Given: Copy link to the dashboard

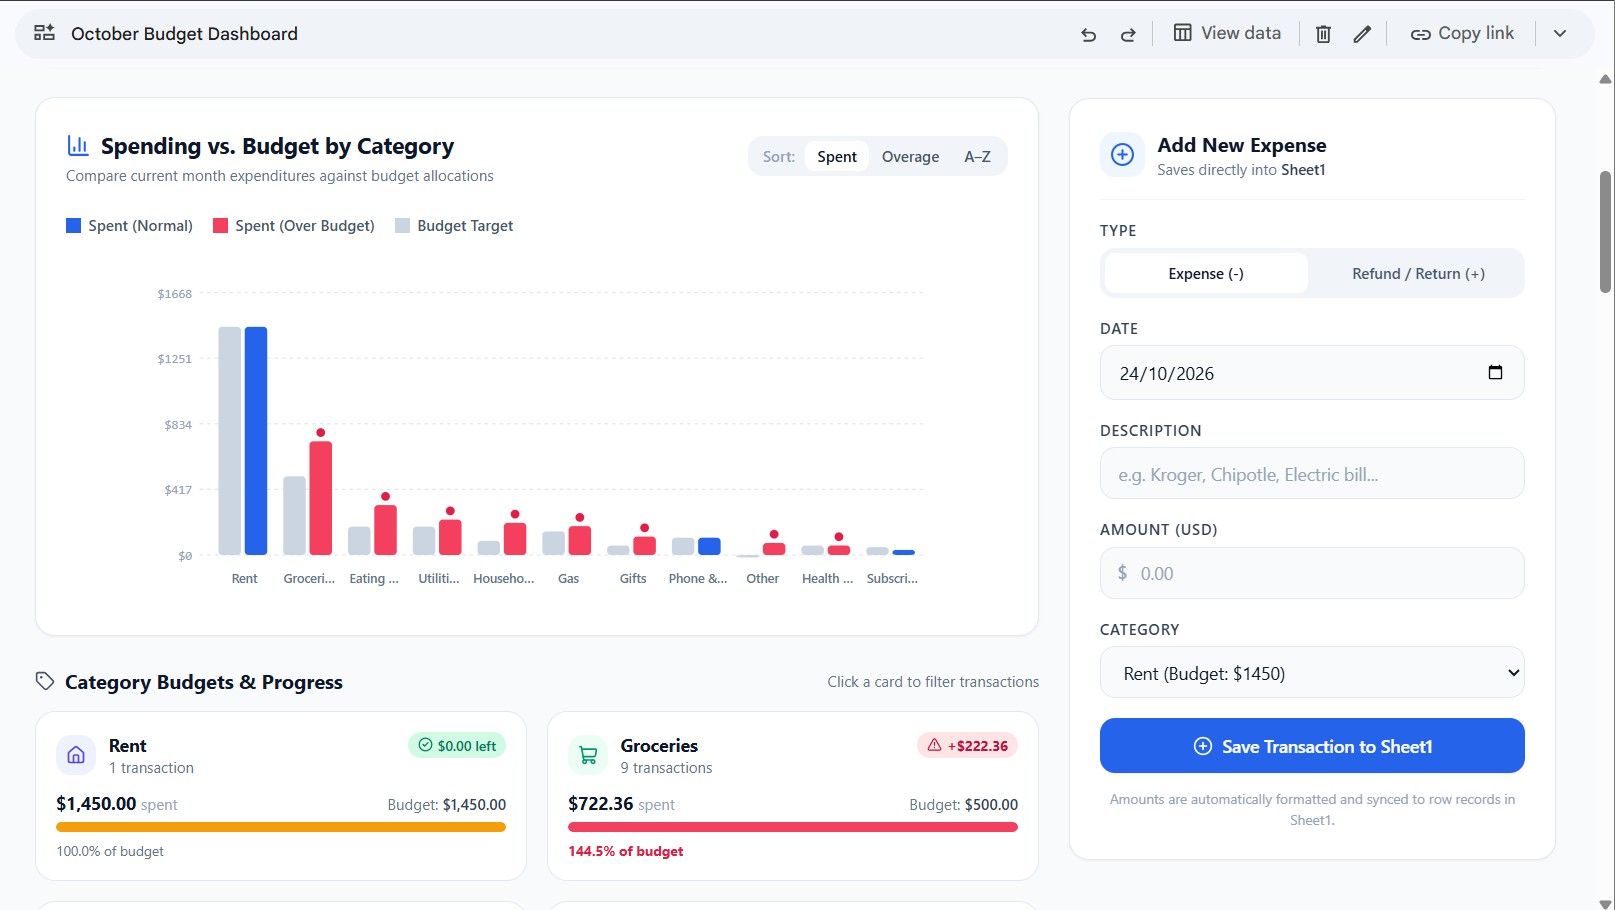Looking at the screenshot, I should pyautogui.click(x=1462, y=33).
